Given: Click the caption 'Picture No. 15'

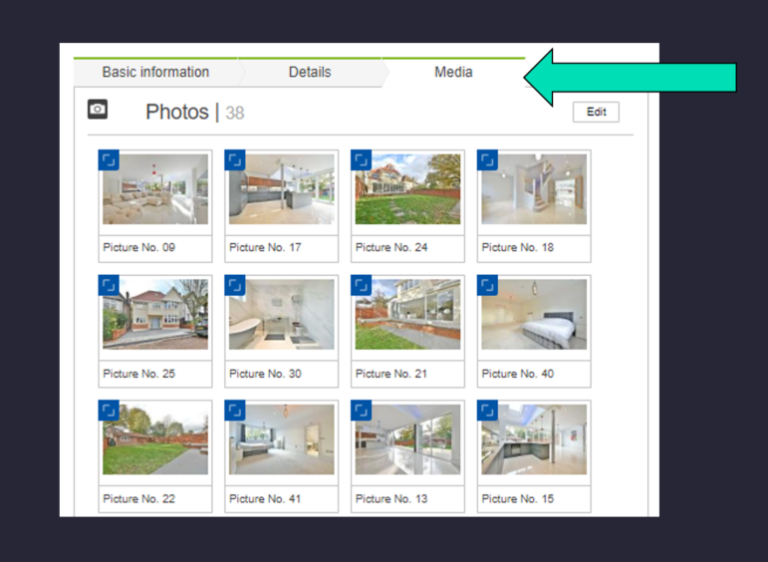Looking at the screenshot, I should [518, 499].
